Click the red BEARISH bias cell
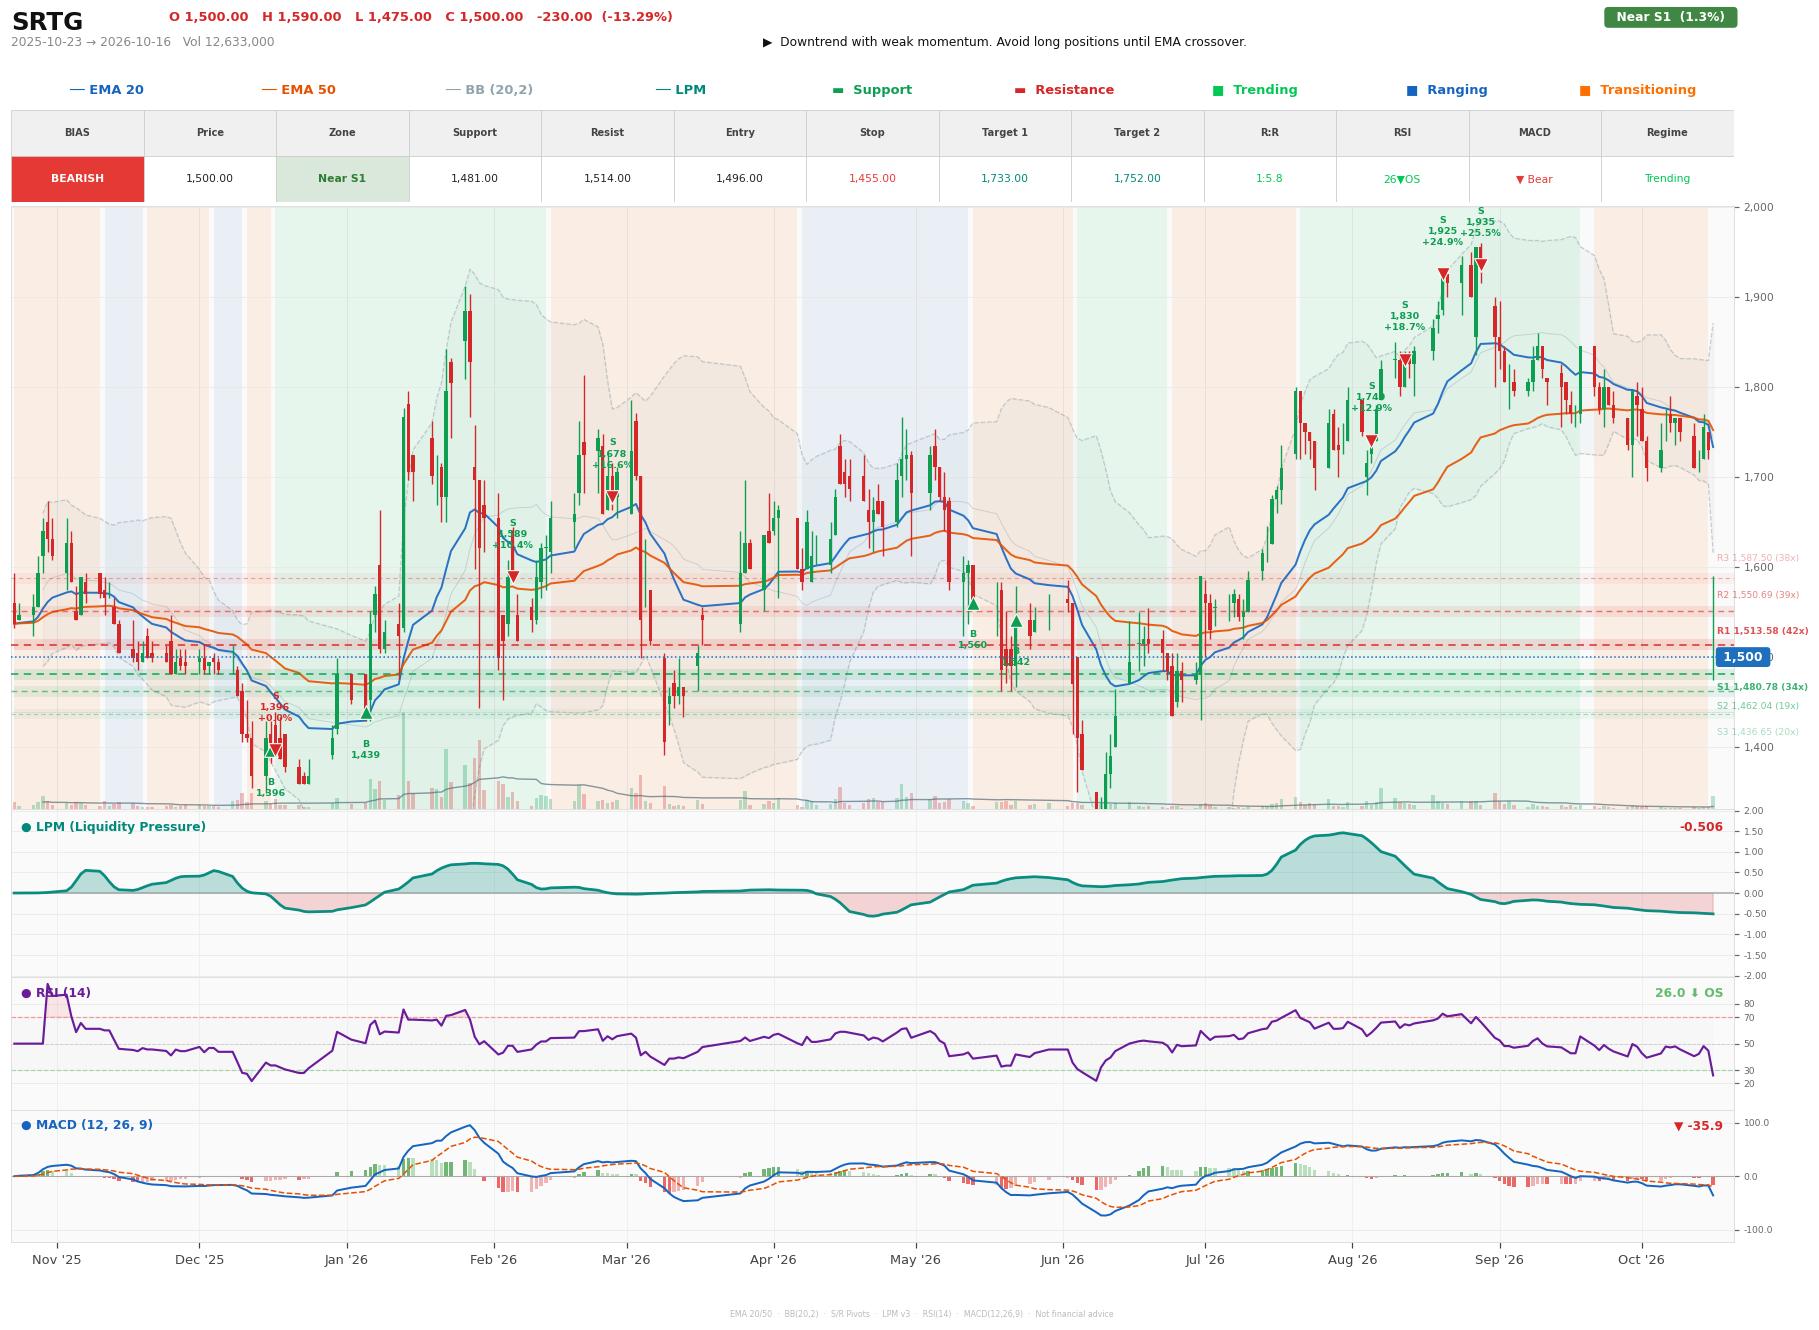The height and width of the screenshot is (1330, 1819). pos(78,179)
